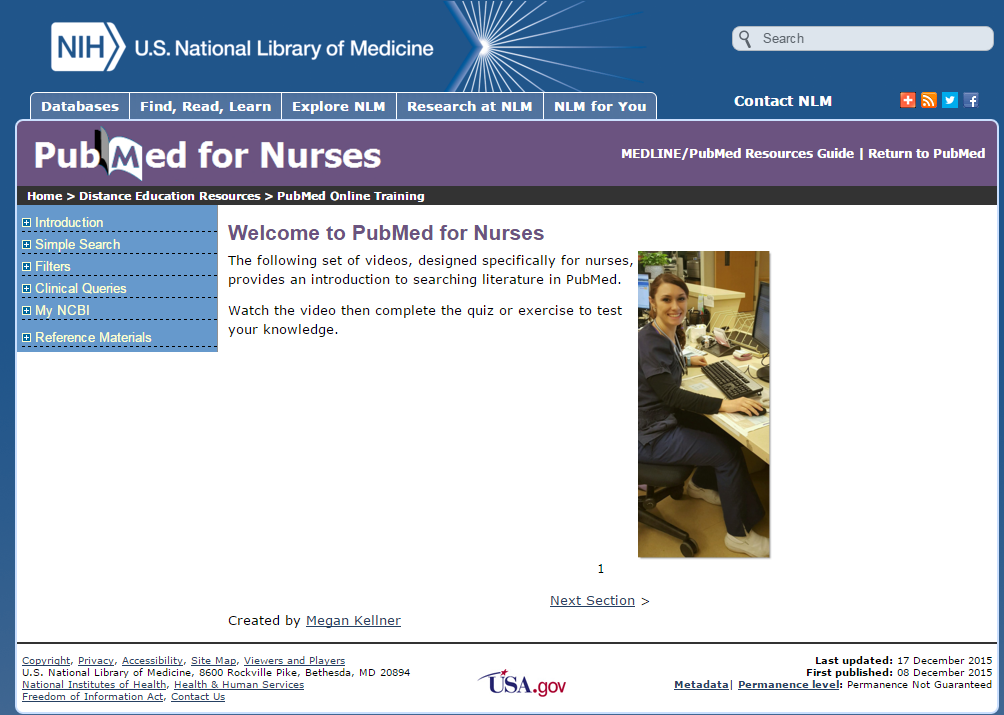Open Freedom of Information Act link
1004x715 pixels.
(92, 696)
